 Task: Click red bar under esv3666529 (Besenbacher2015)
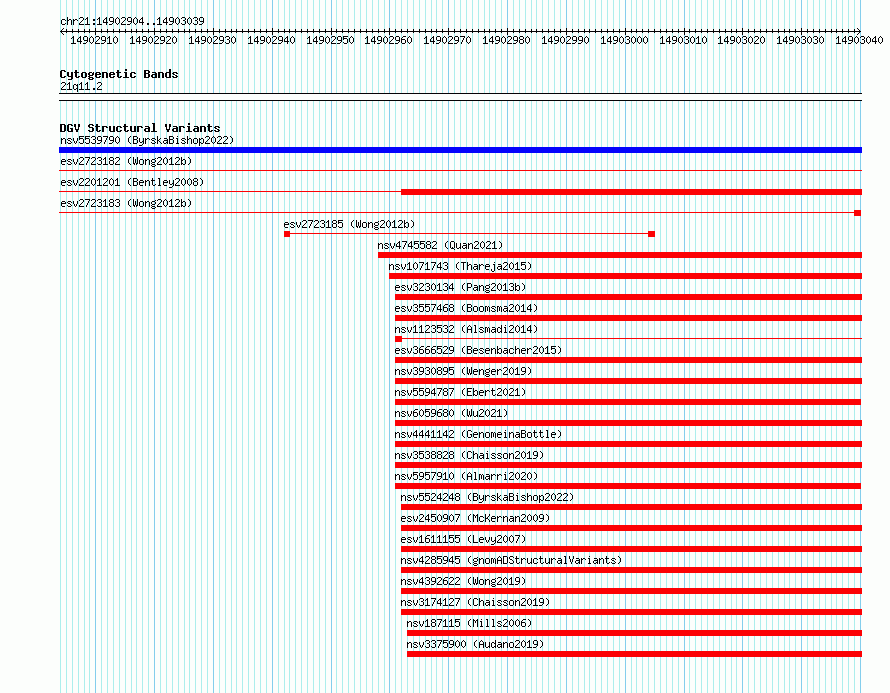[x=628, y=360]
